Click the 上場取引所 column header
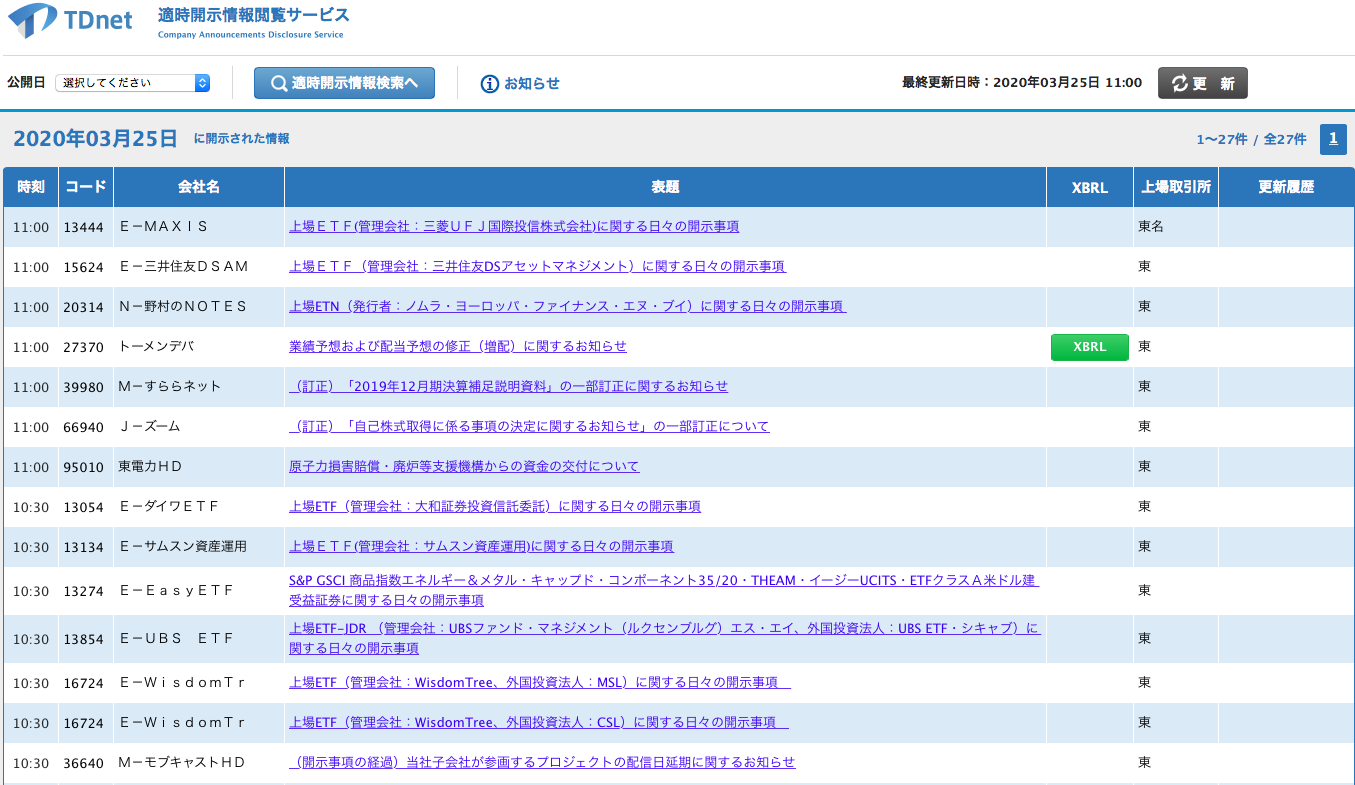Screen dimensions: 1355x785 [x=1176, y=187]
